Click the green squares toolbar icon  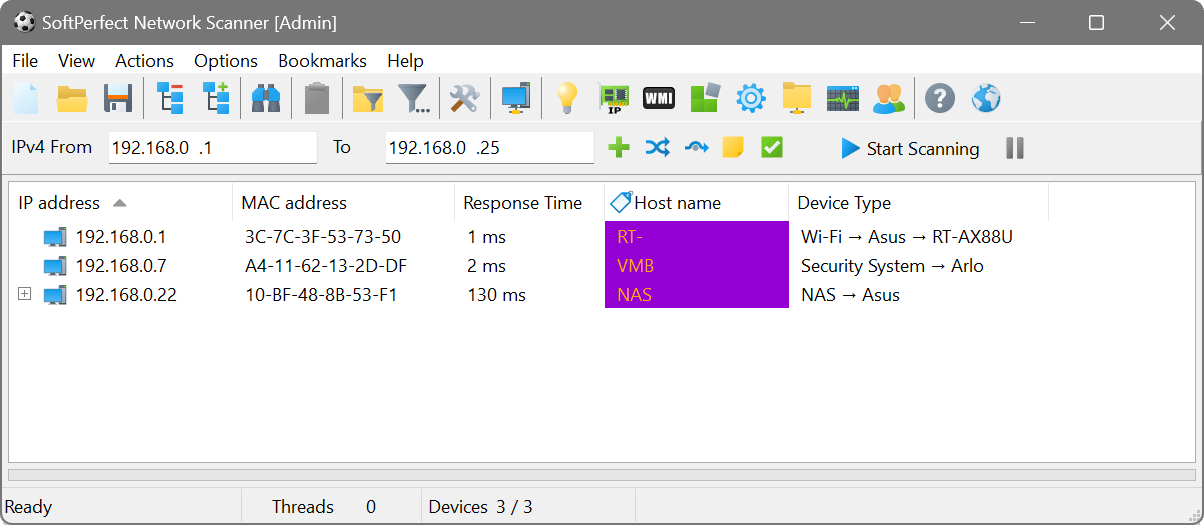705,98
